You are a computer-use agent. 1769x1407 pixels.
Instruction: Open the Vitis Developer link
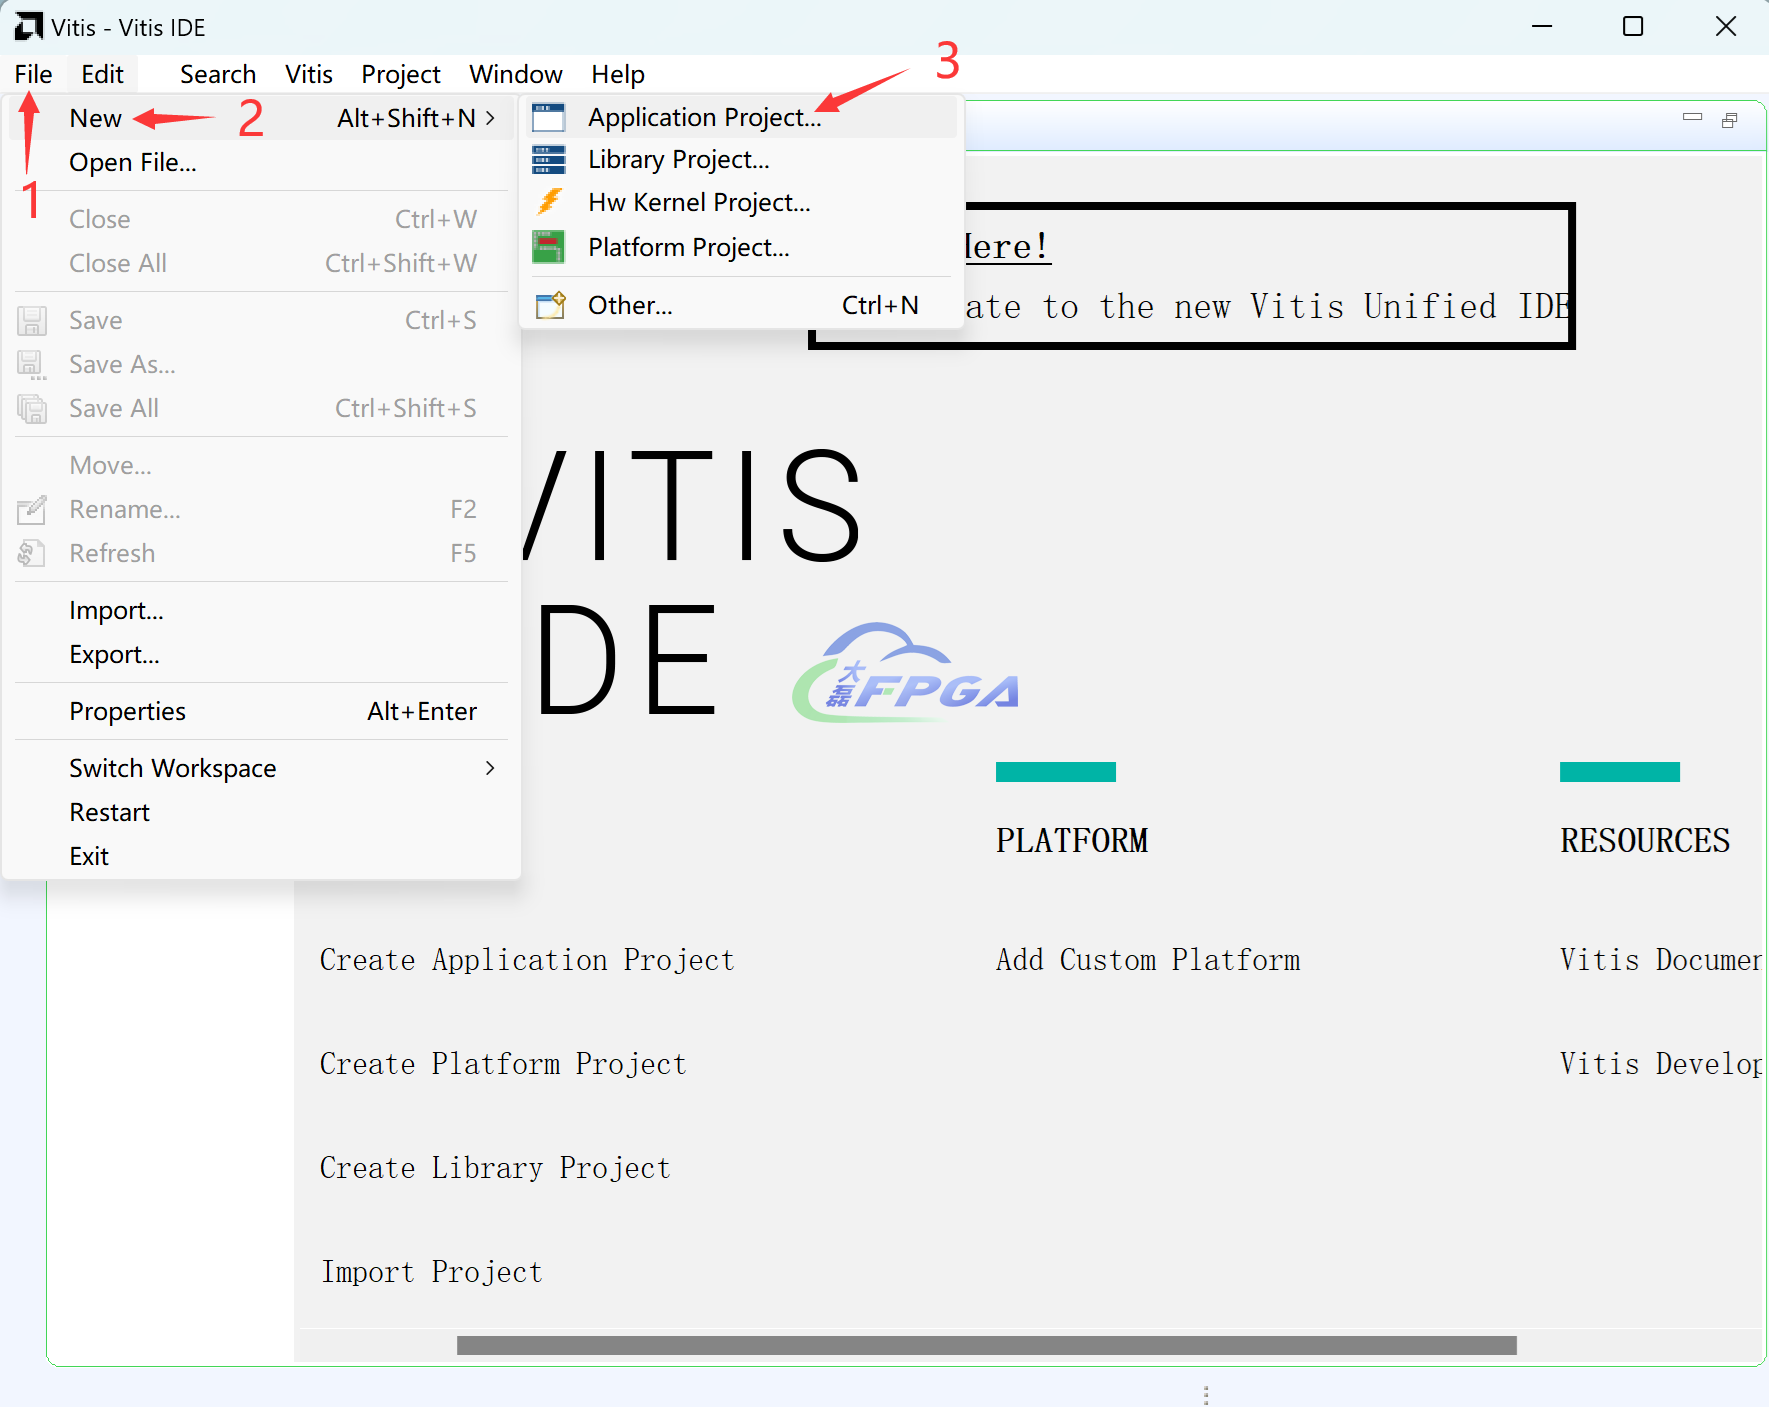[x=1660, y=1064]
